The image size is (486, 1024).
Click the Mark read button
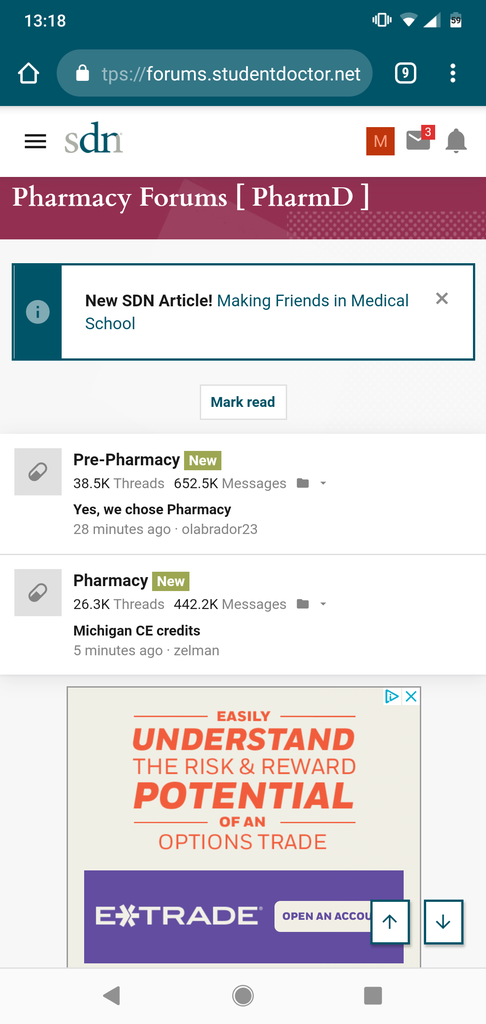243,402
